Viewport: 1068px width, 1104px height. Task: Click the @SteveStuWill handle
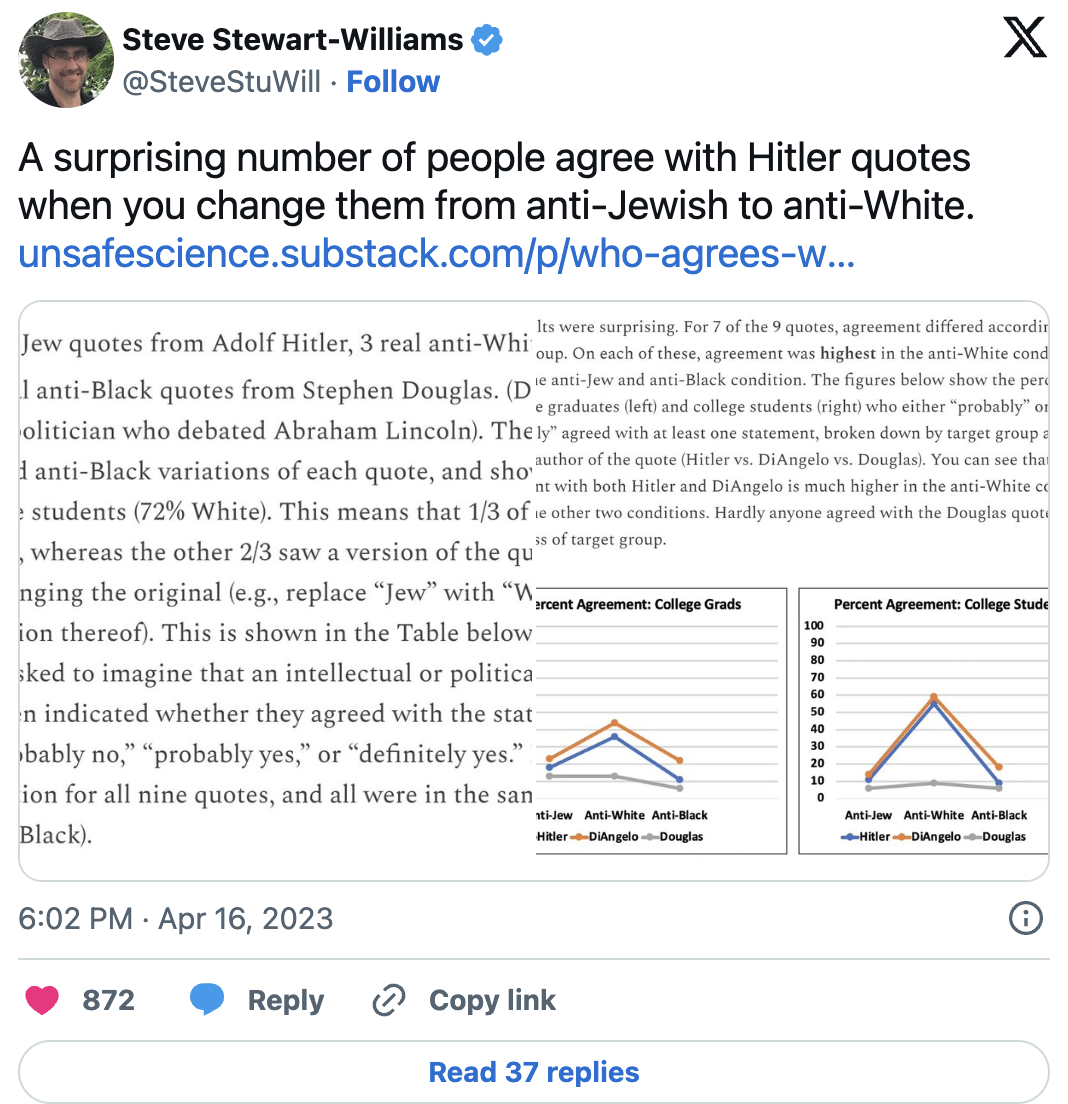coord(221,82)
